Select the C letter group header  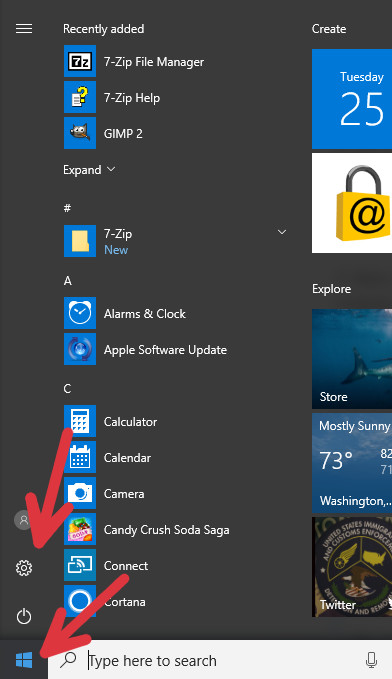pyautogui.click(x=67, y=388)
